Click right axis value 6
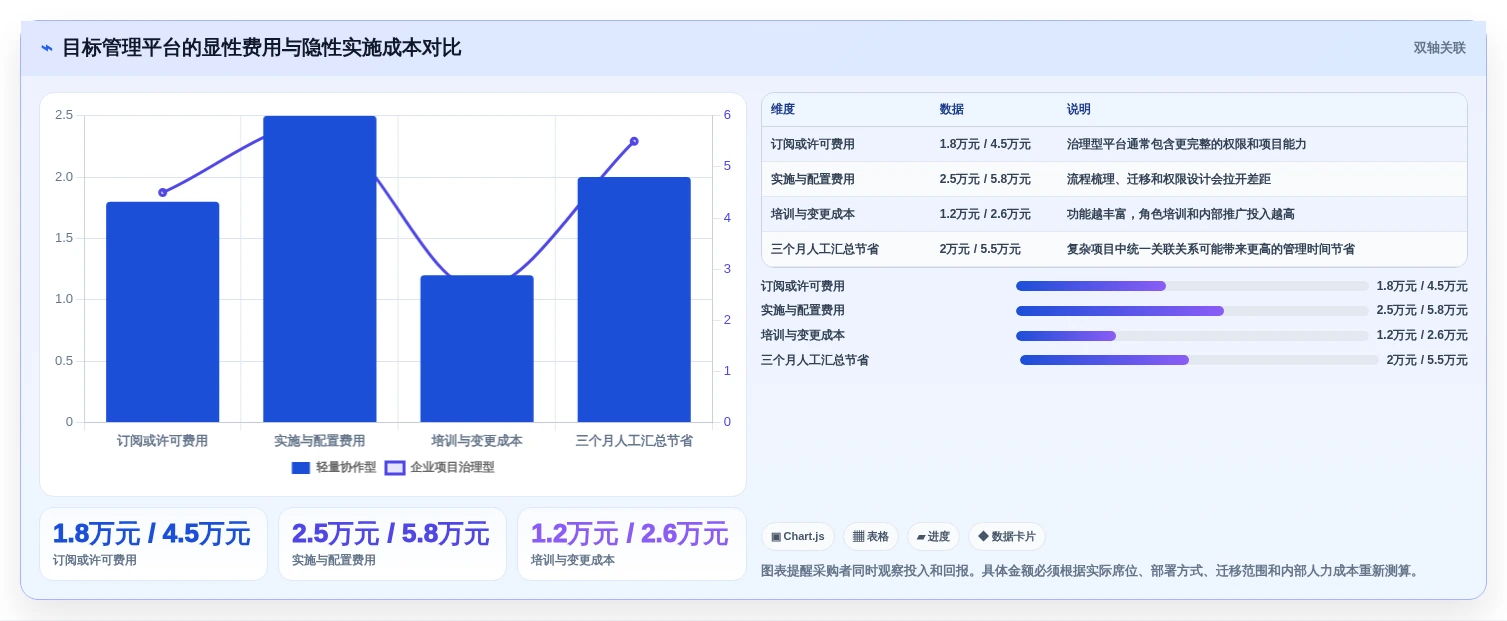Screen dimensions: 1507x621 click(727, 115)
